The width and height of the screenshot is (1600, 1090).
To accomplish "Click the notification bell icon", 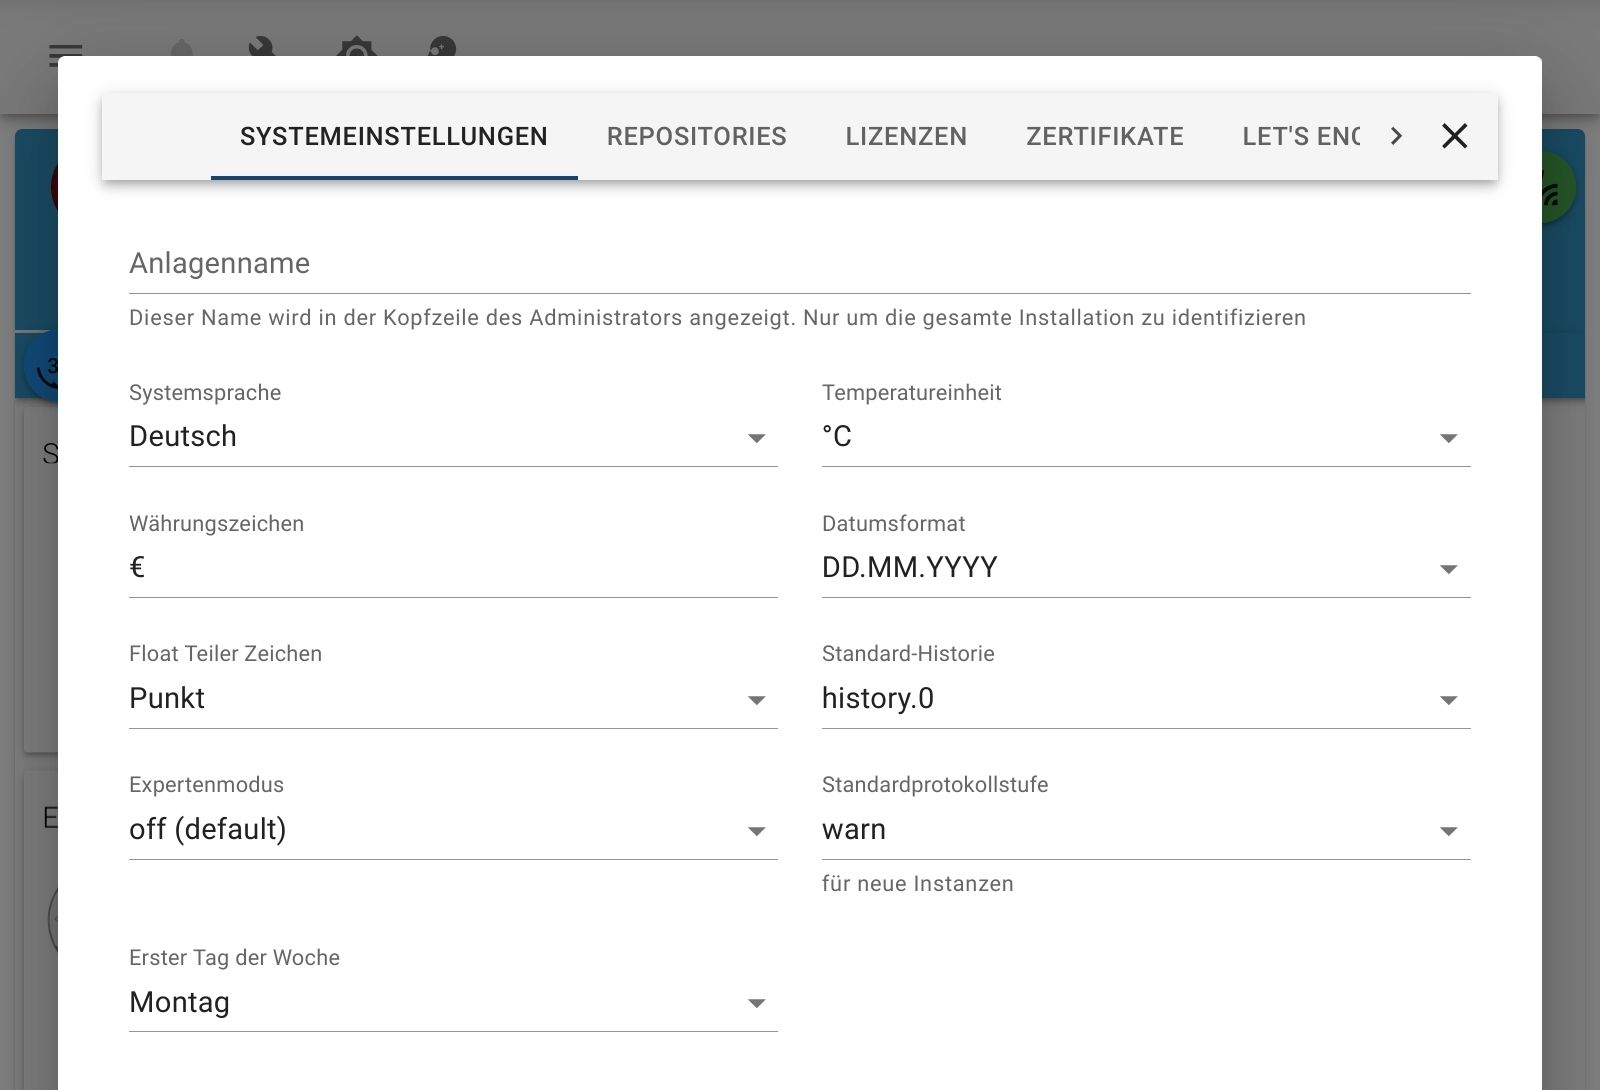I will point(182,48).
